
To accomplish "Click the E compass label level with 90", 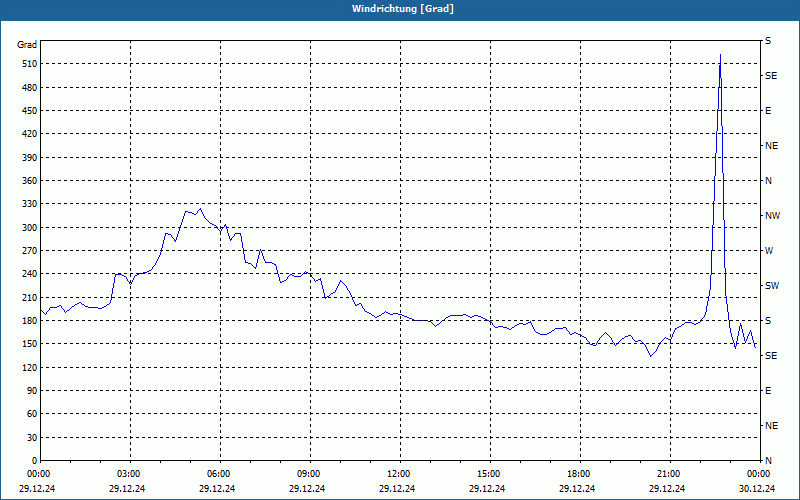I will 768,391.
